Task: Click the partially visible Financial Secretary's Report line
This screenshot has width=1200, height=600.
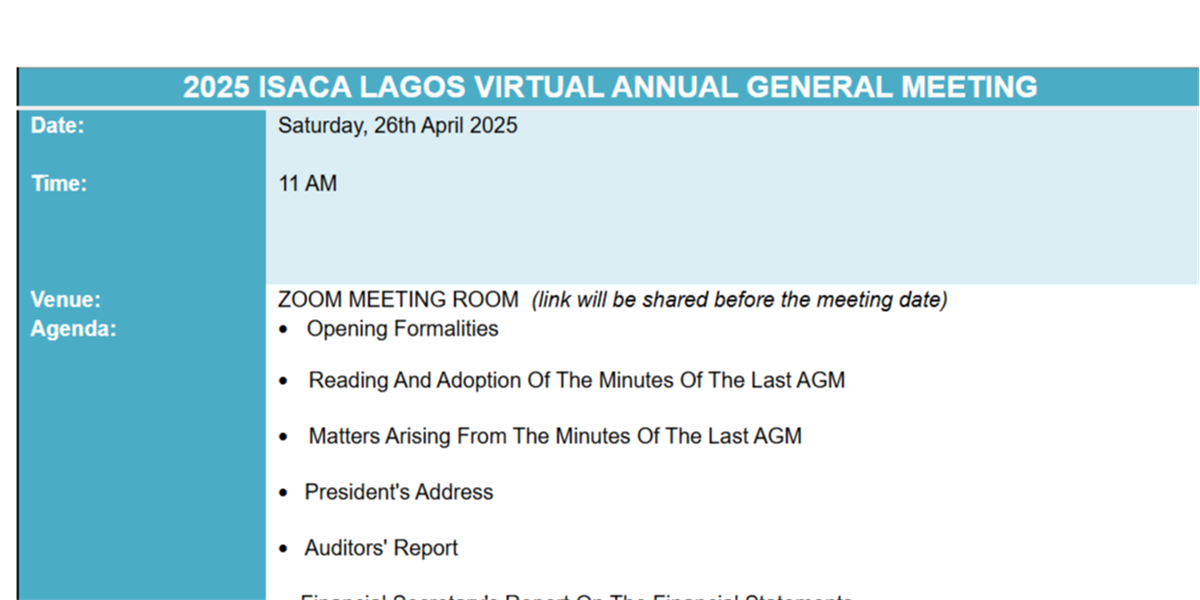Action: 576,596
